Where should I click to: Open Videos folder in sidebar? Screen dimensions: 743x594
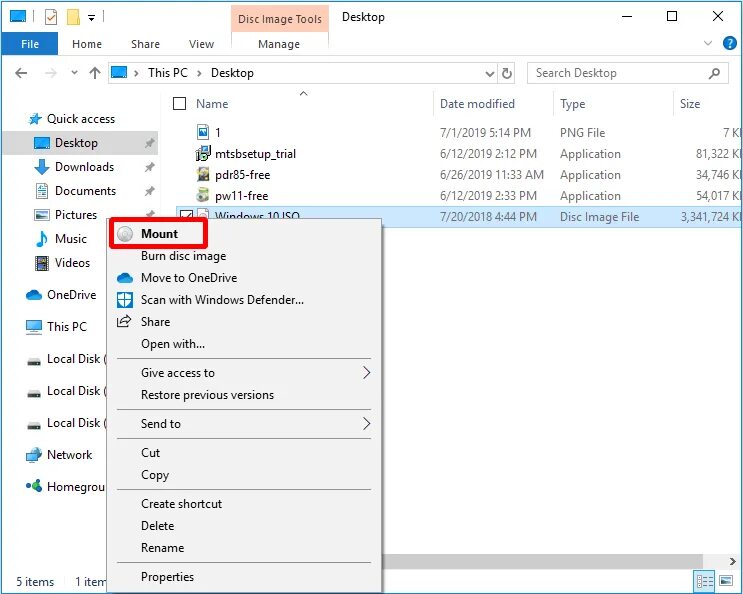click(72, 262)
